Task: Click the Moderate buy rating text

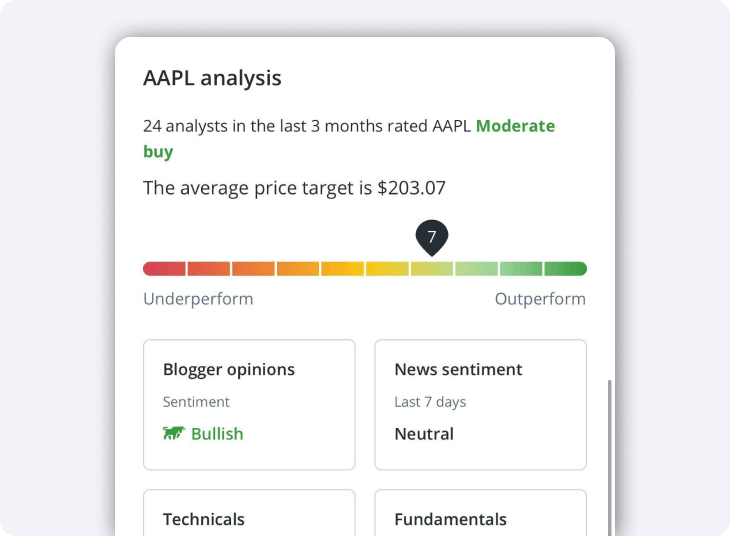Action: (x=514, y=127)
